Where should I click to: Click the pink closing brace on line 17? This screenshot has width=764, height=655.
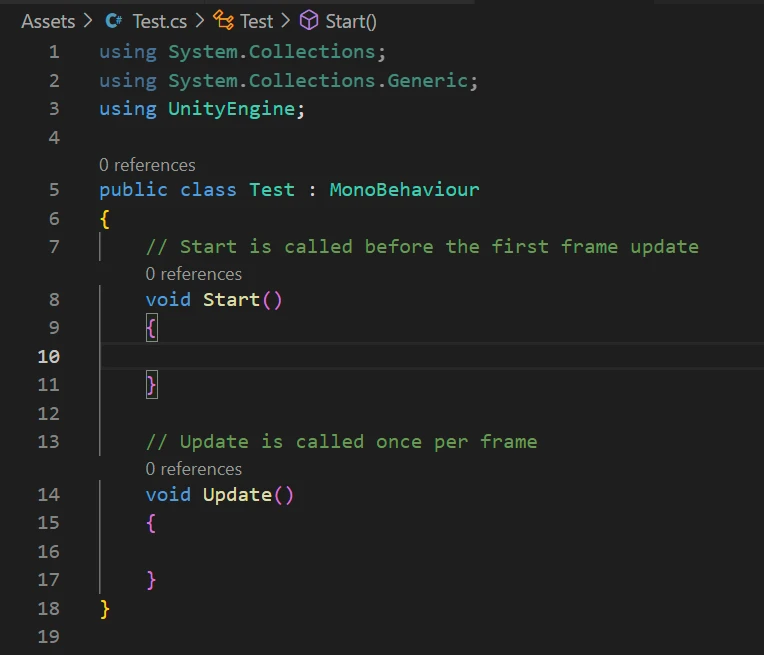pos(151,580)
